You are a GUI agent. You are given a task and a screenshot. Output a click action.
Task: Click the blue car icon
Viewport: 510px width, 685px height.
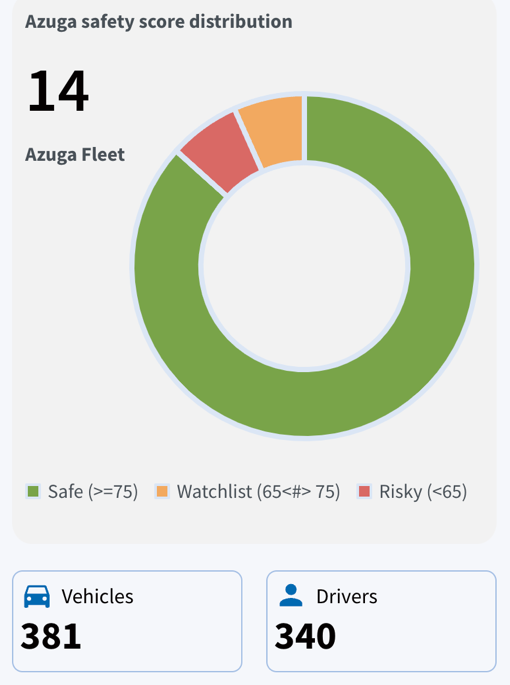(37, 596)
